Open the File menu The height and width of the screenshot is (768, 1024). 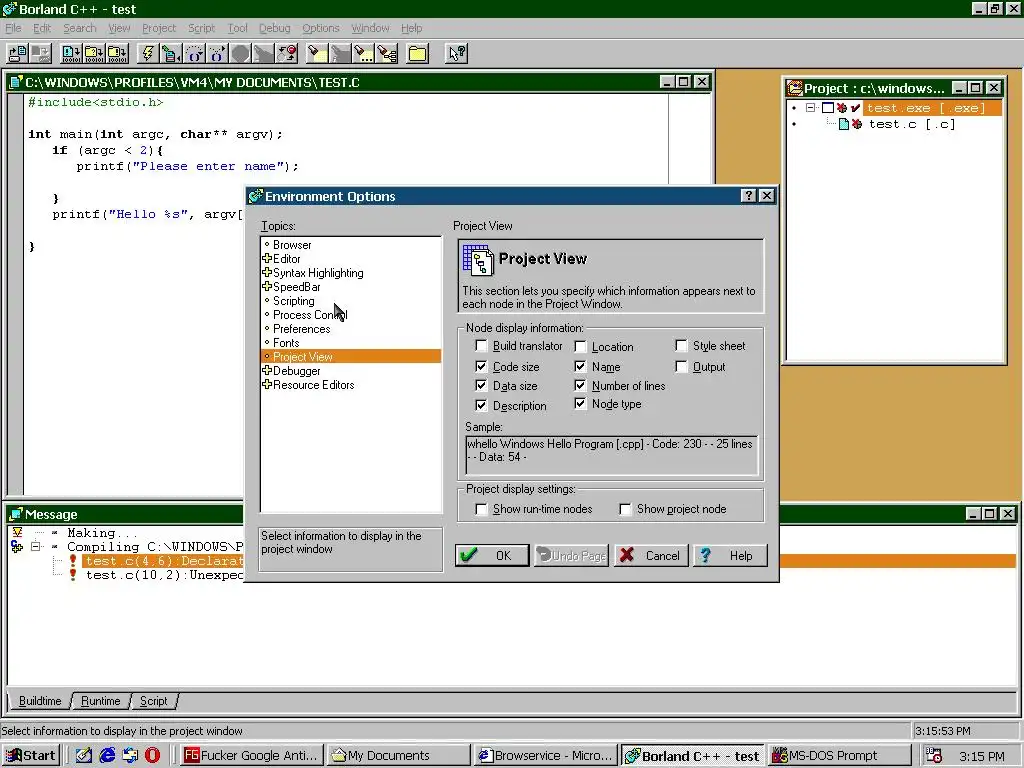click(x=13, y=28)
